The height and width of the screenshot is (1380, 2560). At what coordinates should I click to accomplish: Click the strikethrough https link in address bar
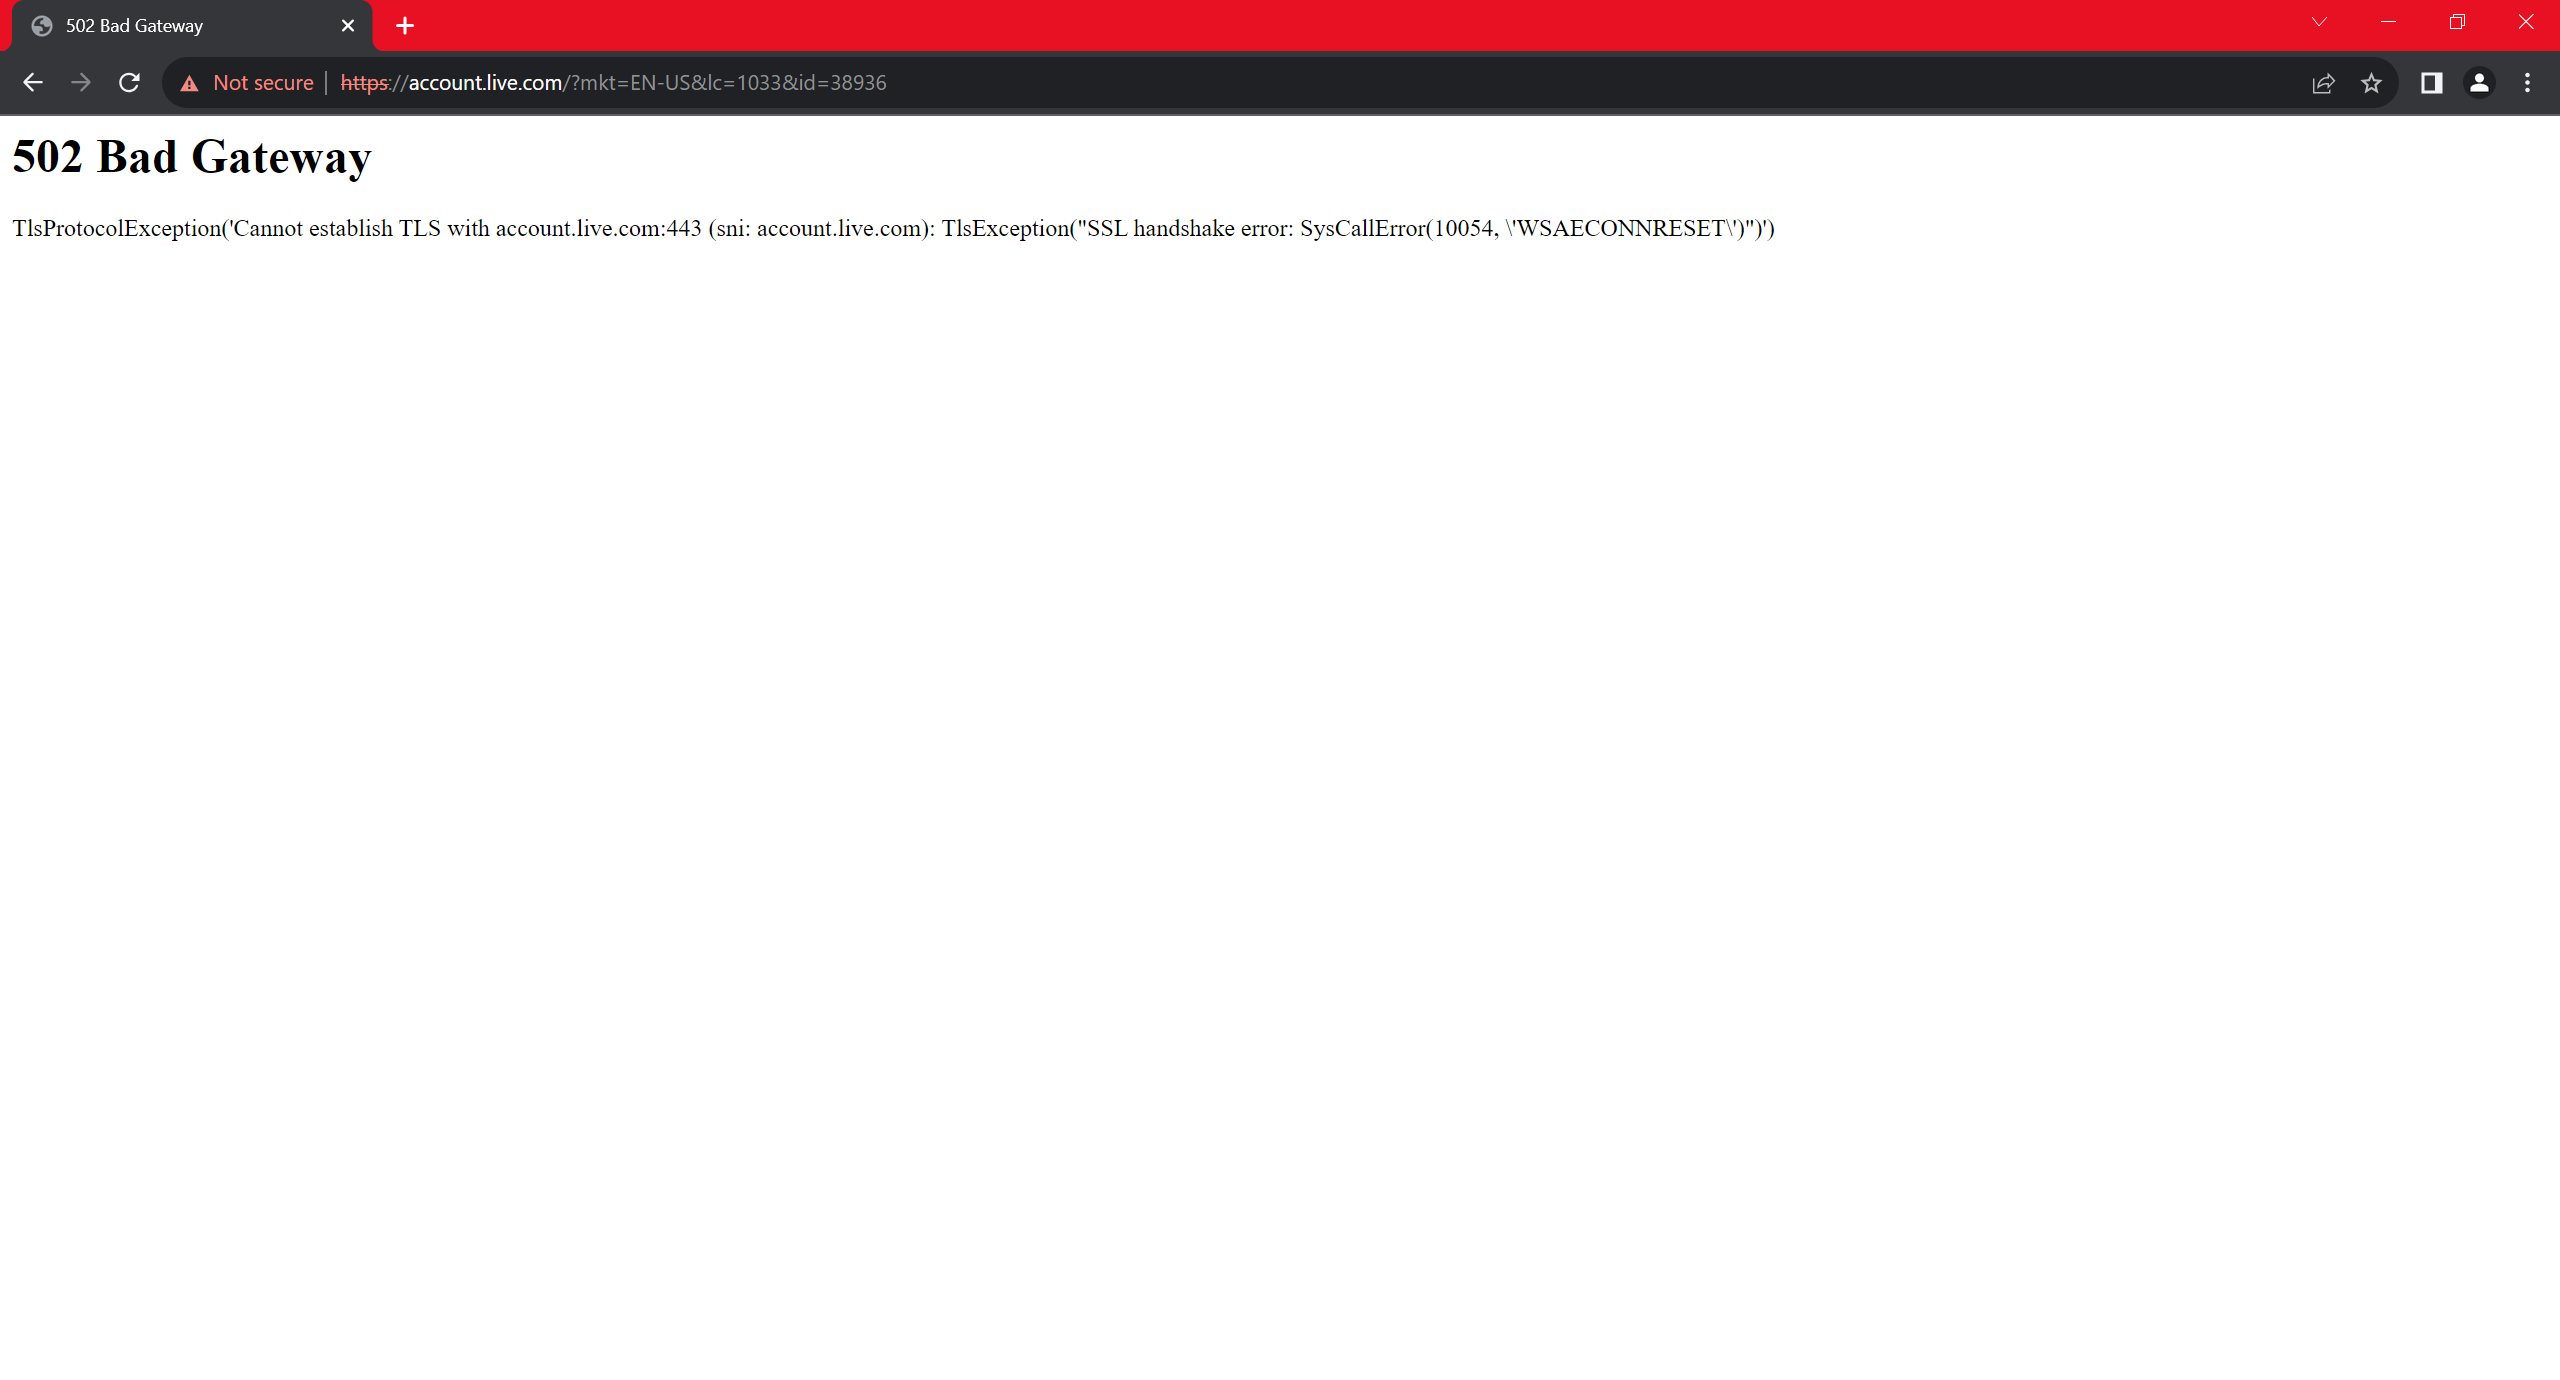pyautogui.click(x=364, y=83)
